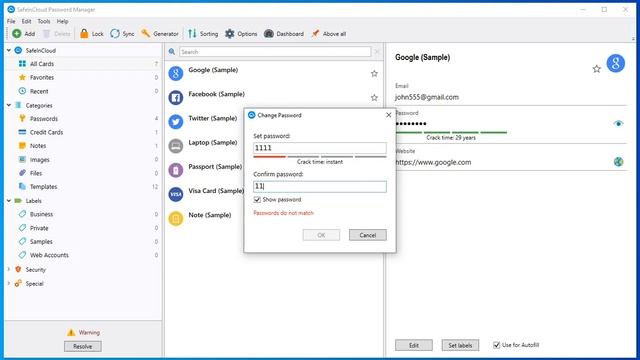Click the dialog password strength bar
Image resolution: width=640 pixels, height=360 pixels.
(x=320, y=157)
